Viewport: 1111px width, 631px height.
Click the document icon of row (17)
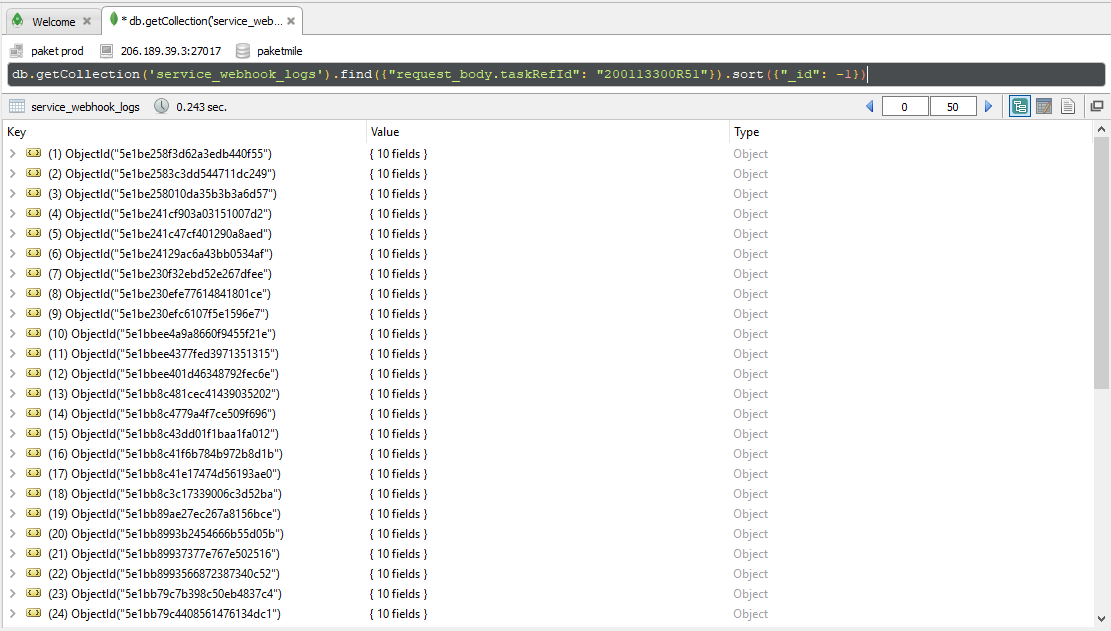33,473
